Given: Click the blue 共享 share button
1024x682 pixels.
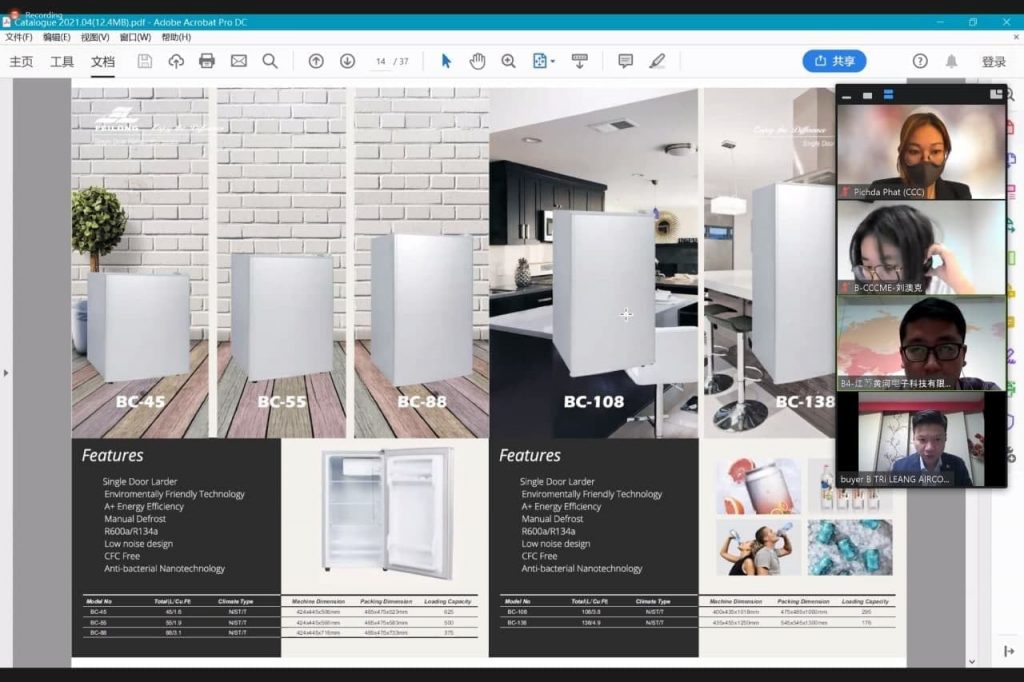Looking at the screenshot, I should pyautogui.click(x=834, y=61).
